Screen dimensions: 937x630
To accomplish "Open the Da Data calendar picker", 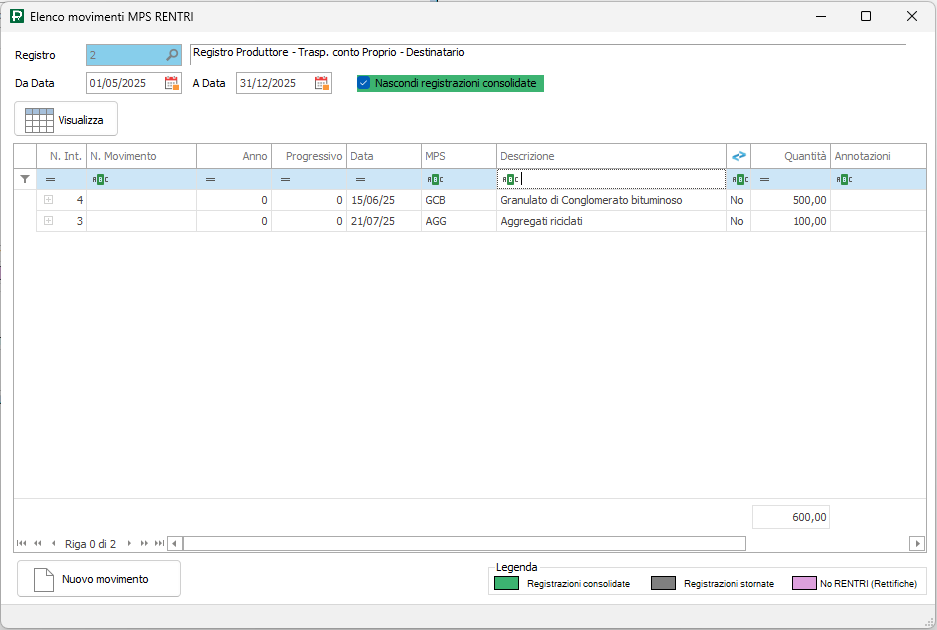I will [171, 83].
